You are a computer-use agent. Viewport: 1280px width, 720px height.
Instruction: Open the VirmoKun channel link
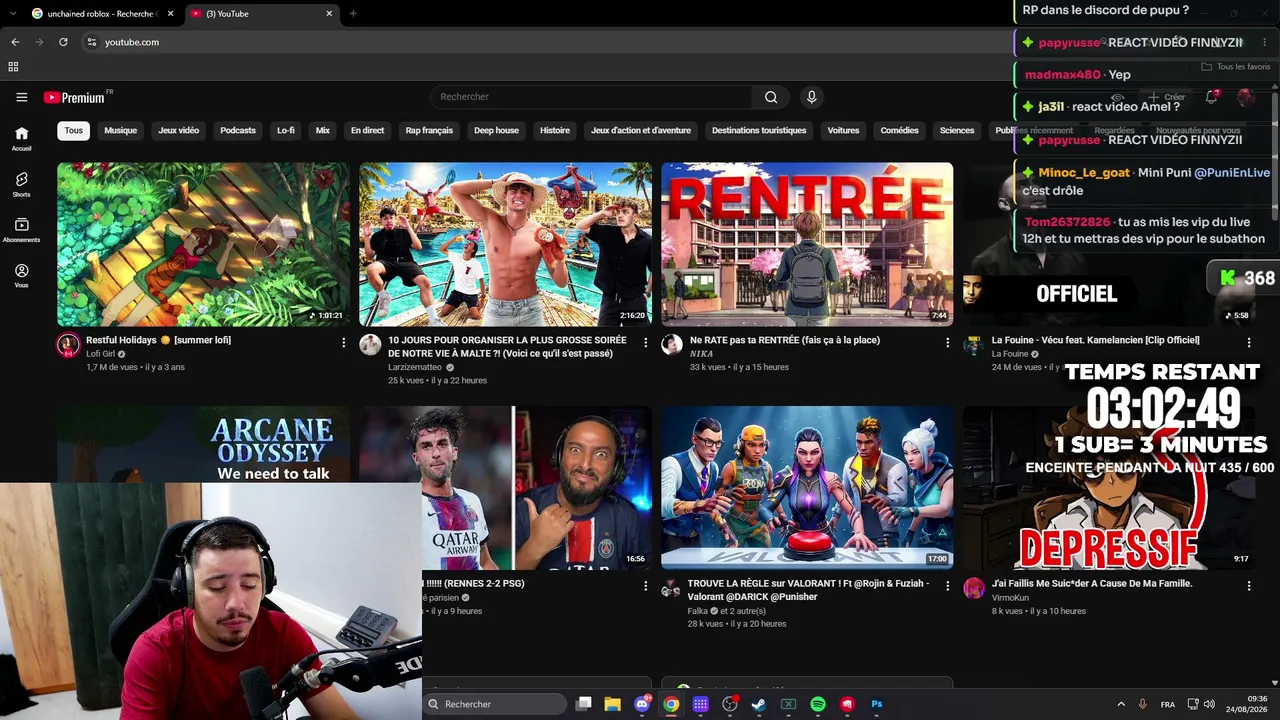(1011, 597)
